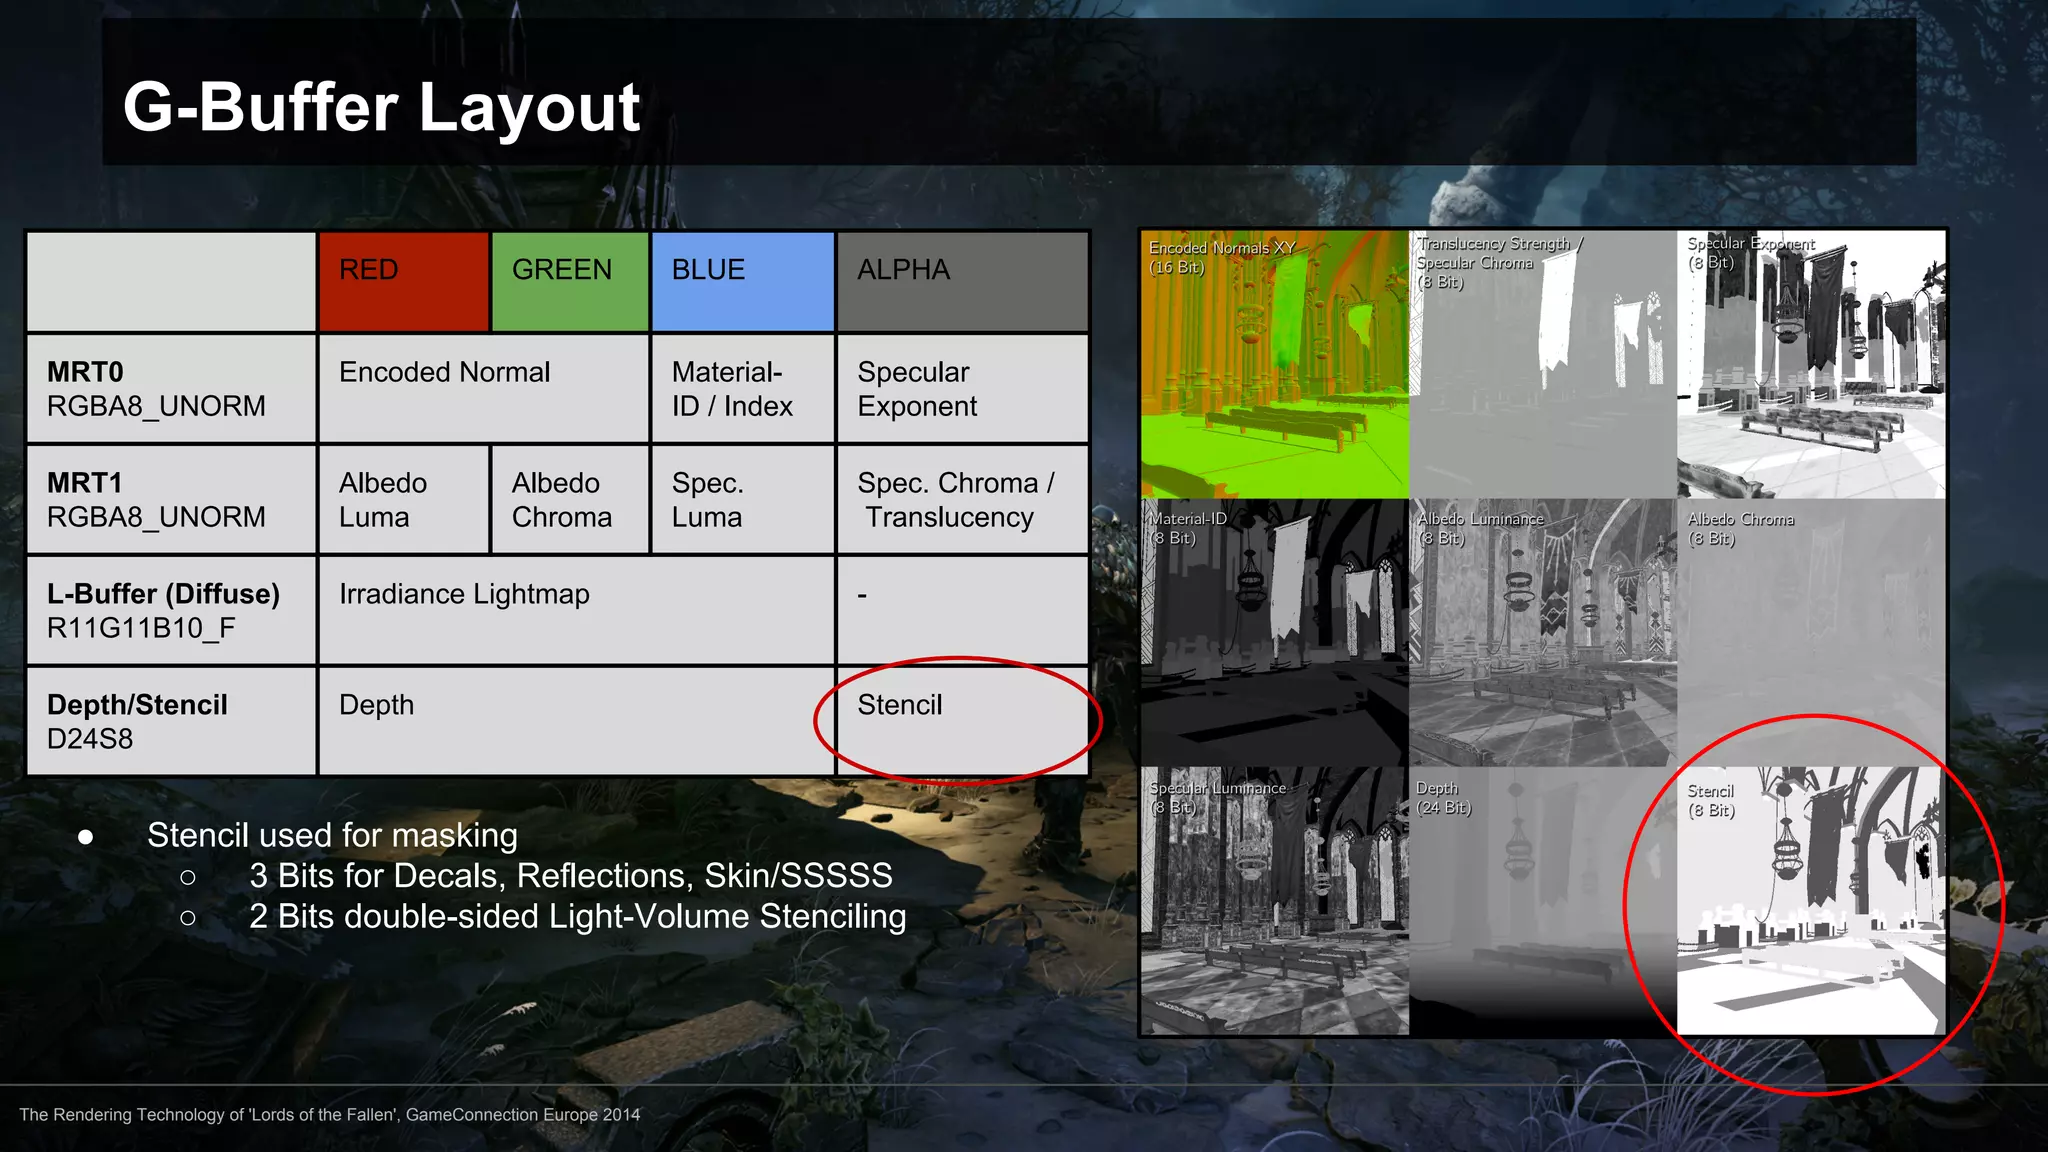
Task: Click the 'Irradiance Lightmap' table cell
Action: tap(576, 611)
